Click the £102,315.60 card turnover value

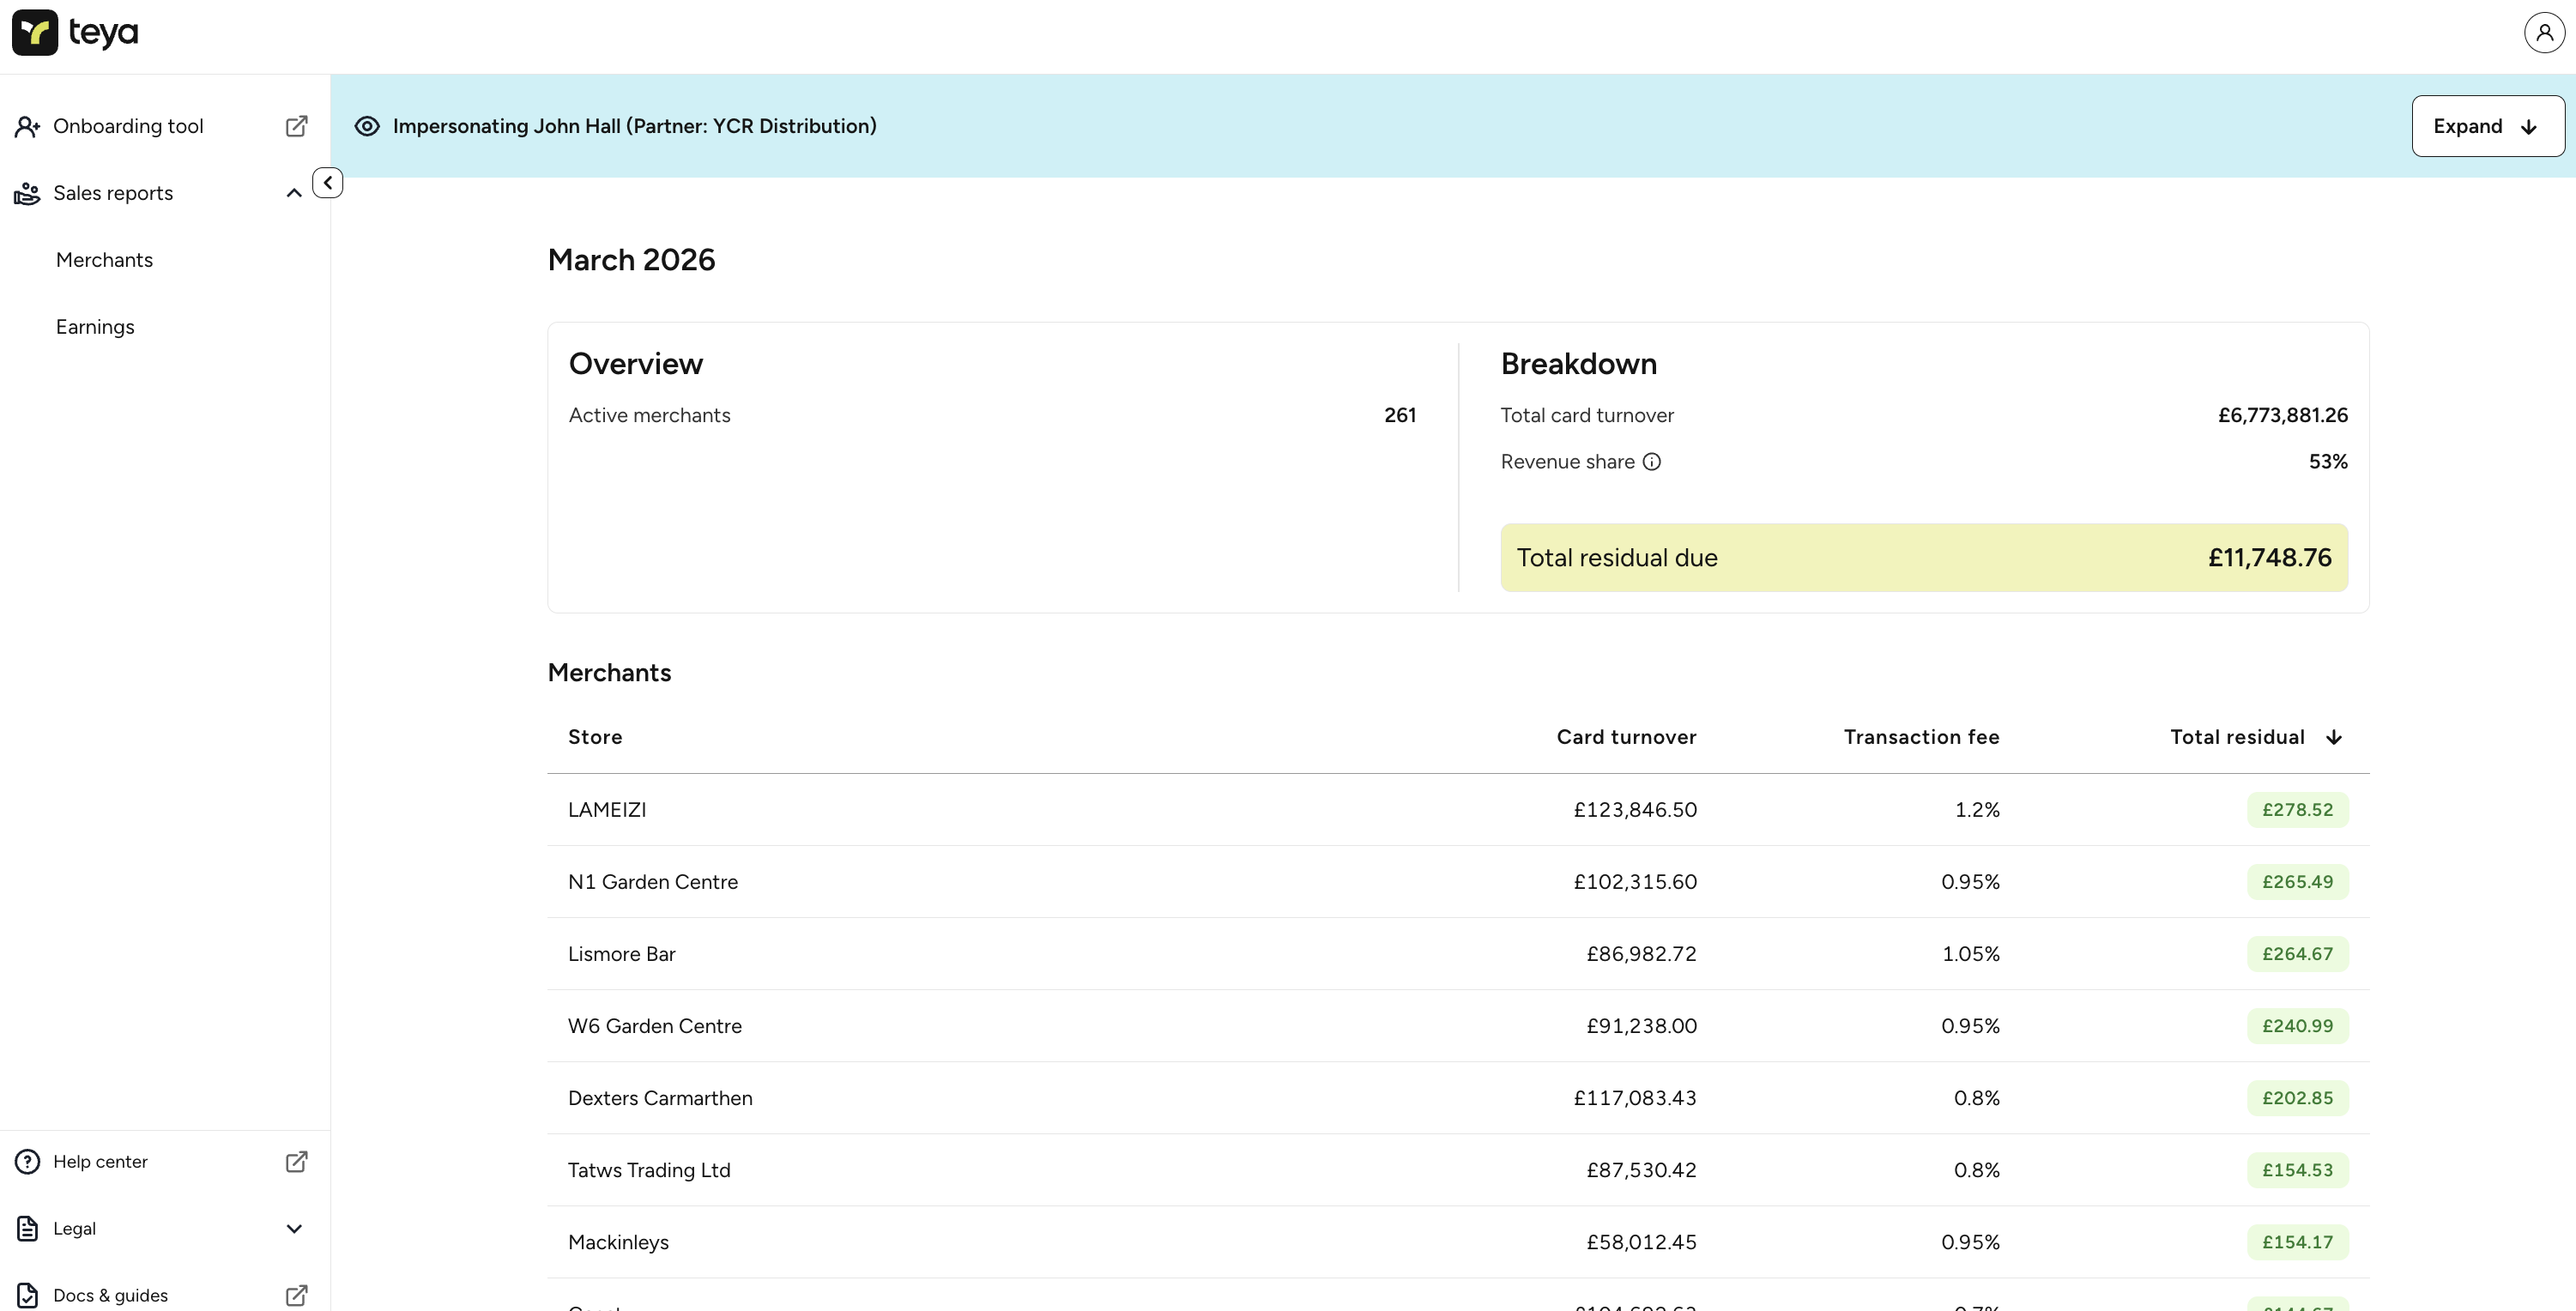[x=1635, y=882]
